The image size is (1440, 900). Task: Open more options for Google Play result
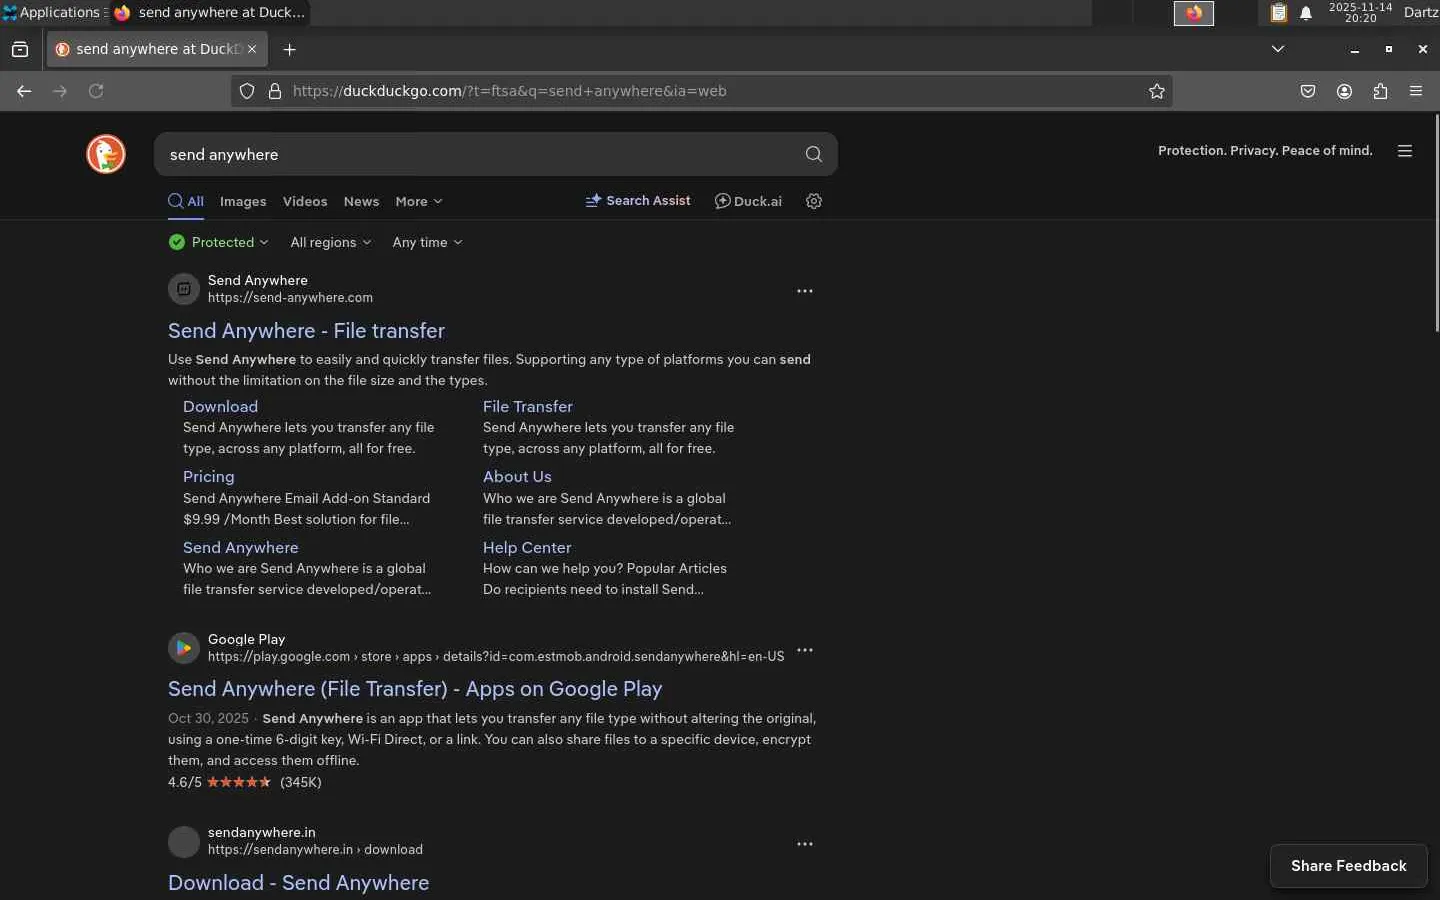[805, 650]
